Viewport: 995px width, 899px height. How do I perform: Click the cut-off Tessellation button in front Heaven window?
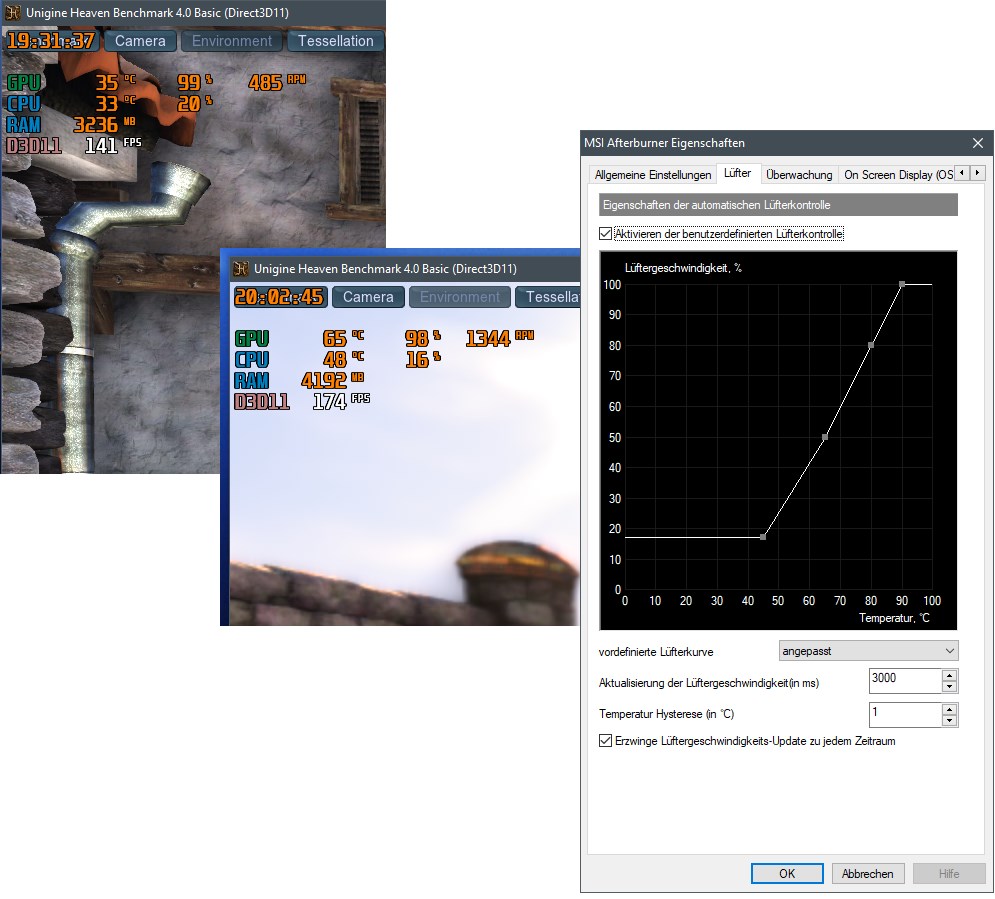tap(548, 297)
